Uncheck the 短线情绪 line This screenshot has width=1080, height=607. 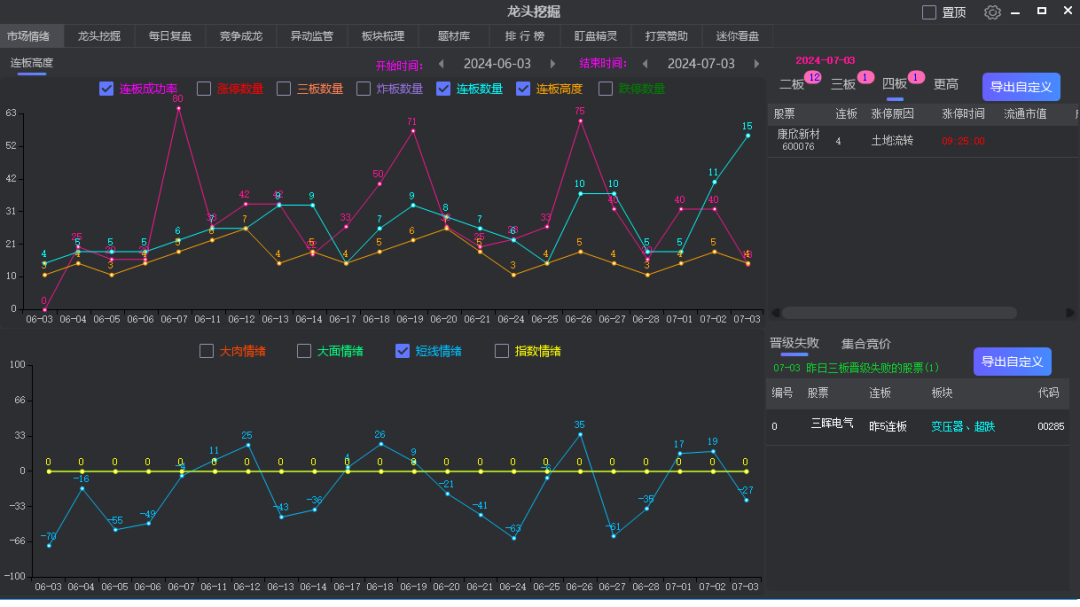pos(403,351)
